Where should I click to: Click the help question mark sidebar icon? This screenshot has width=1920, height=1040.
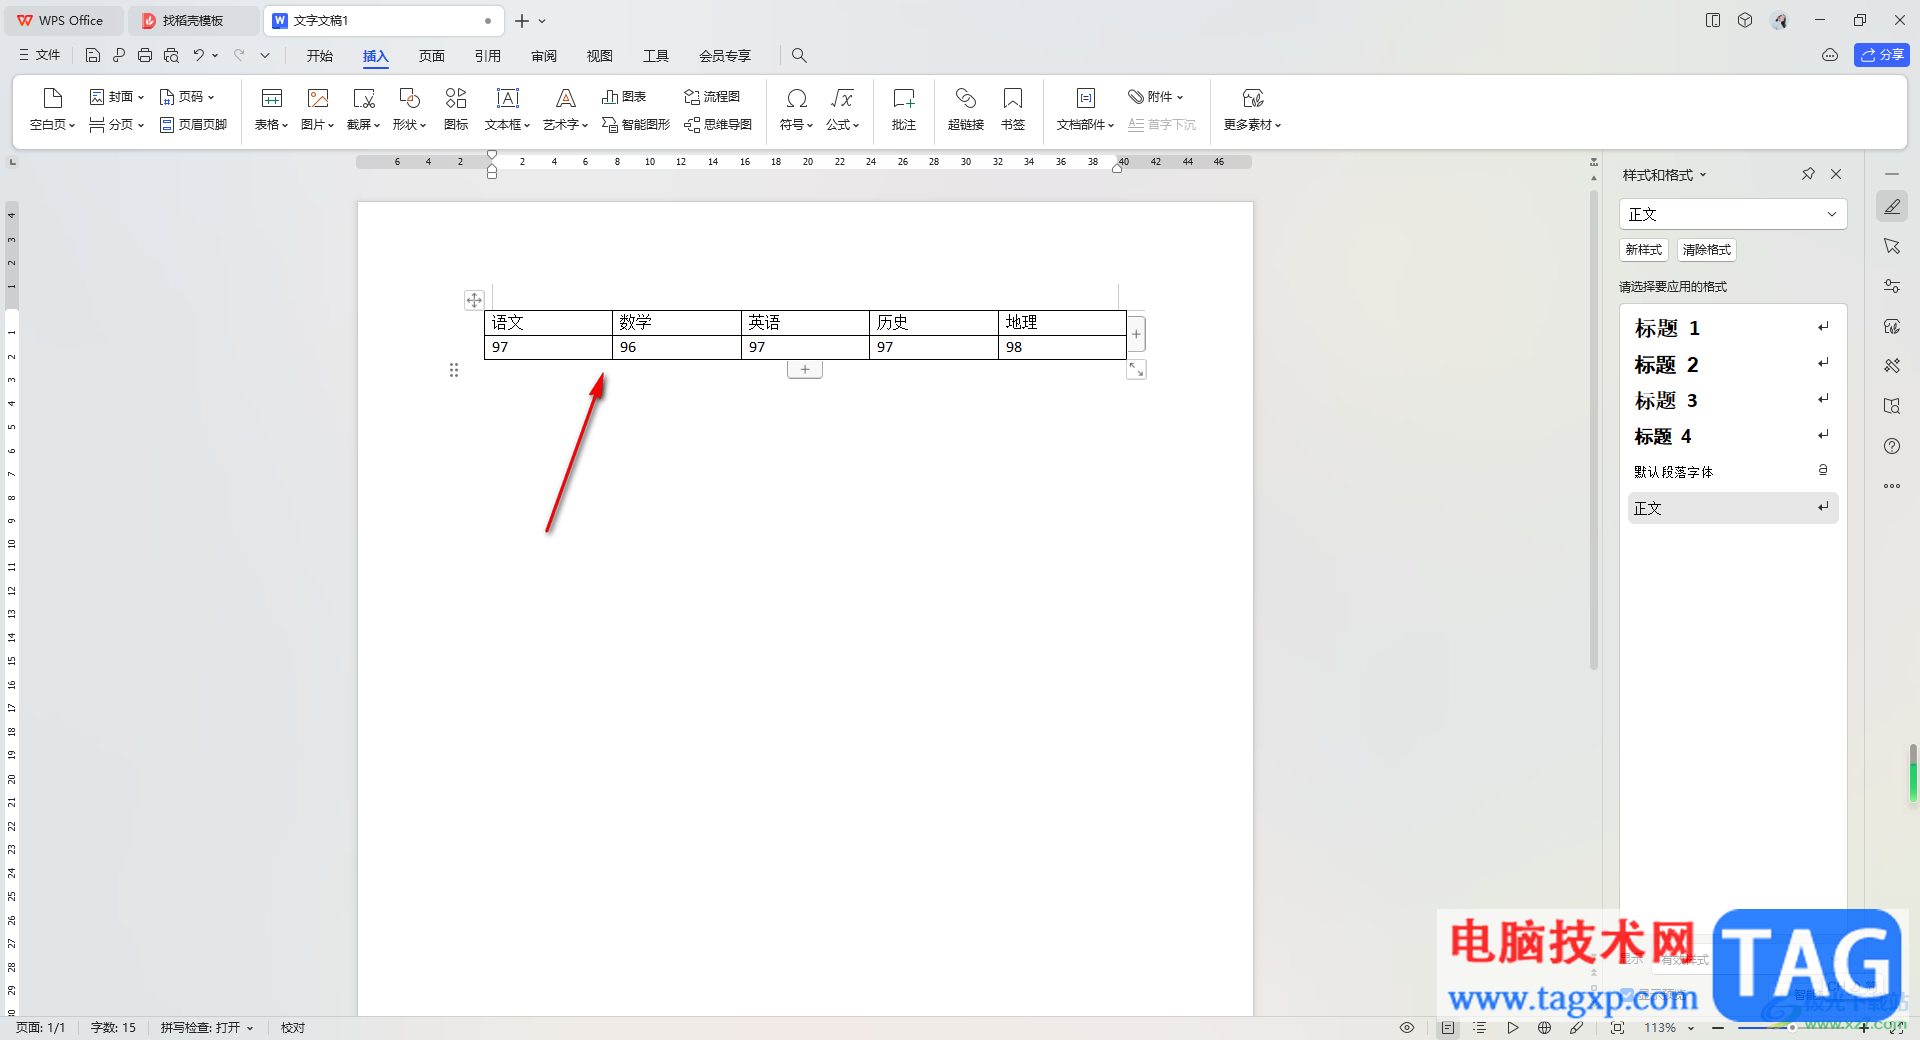pyautogui.click(x=1892, y=446)
